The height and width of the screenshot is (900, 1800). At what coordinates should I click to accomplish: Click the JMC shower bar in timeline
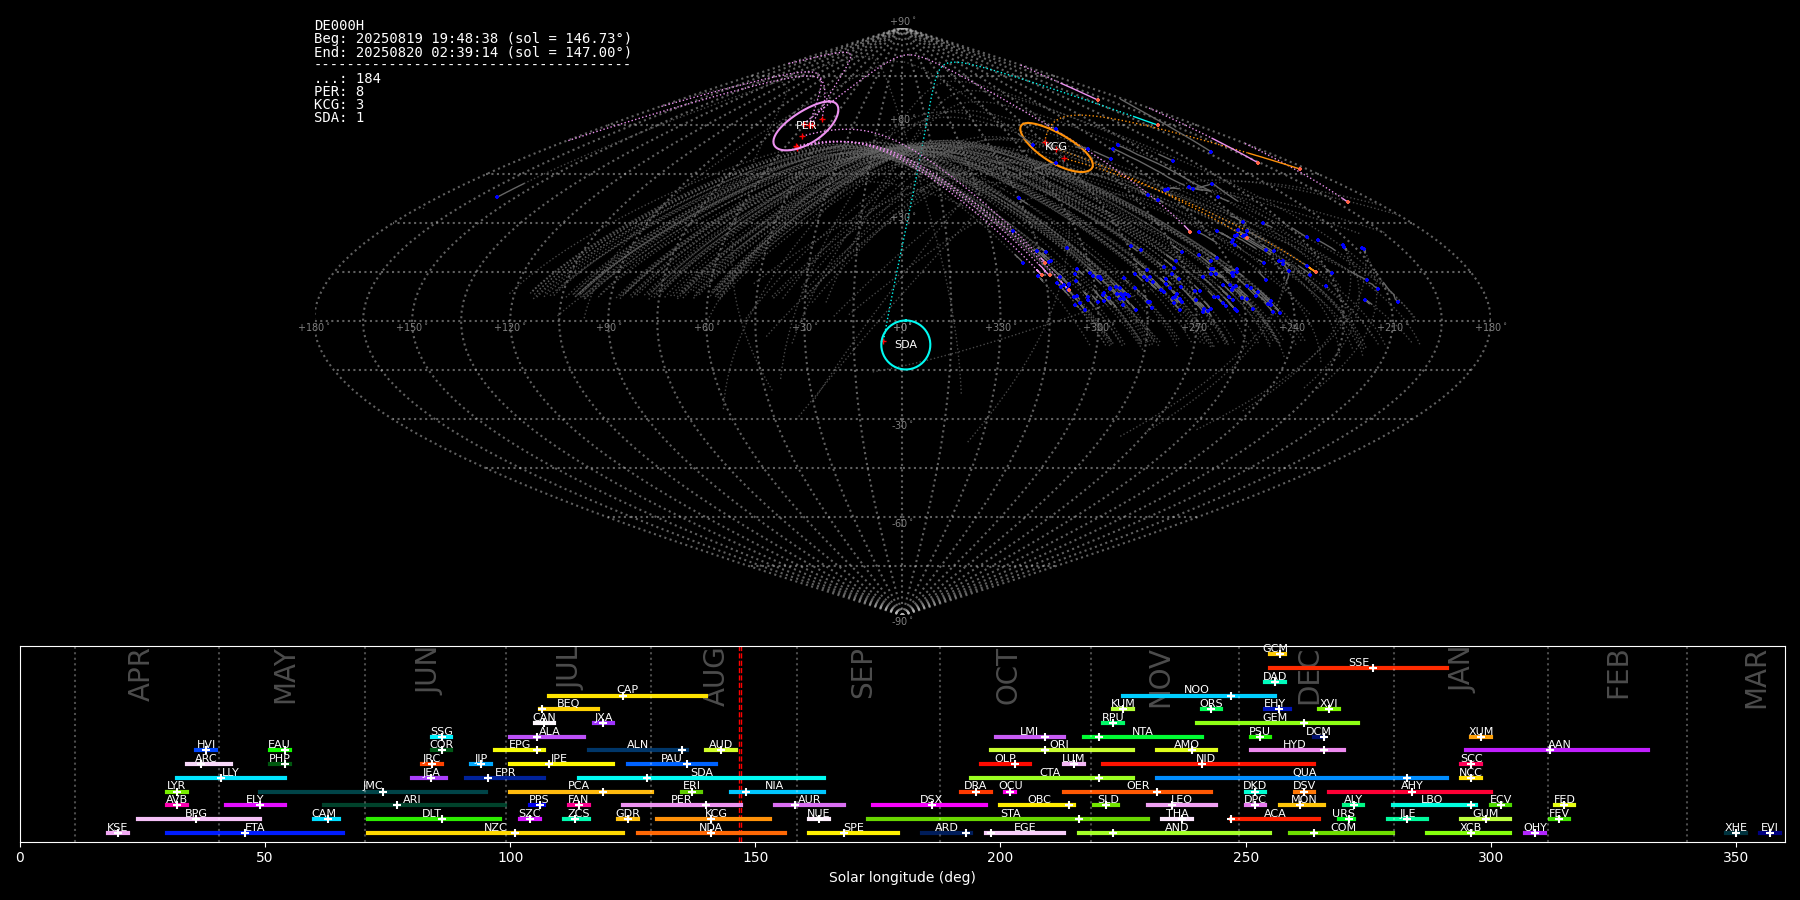tap(373, 792)
